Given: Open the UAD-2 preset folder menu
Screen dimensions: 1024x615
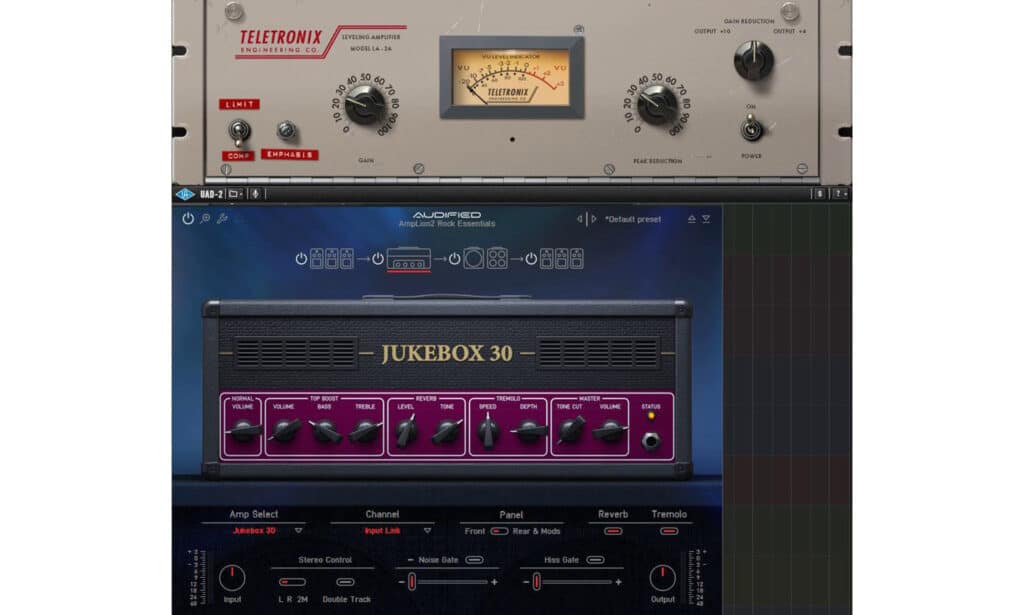Looking at the screenshot, I should point(235,194).
